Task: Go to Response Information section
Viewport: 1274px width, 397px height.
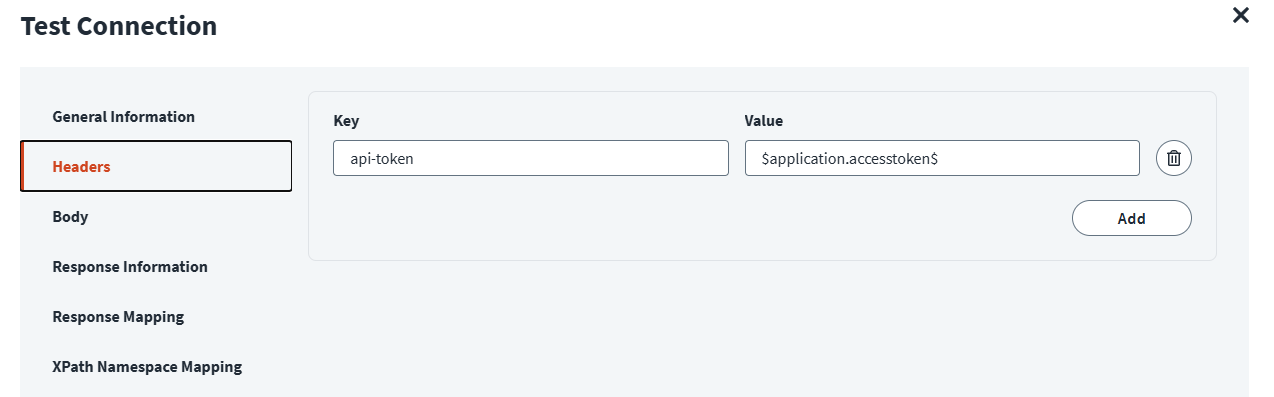Action: [x=130, y=267]
